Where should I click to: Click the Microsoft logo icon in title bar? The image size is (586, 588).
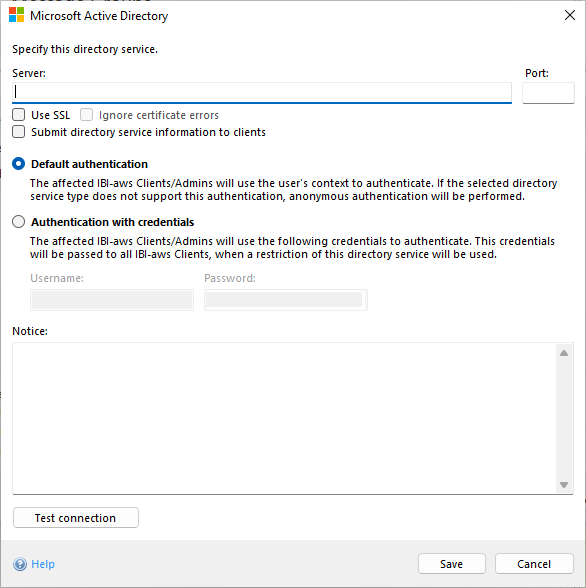16,15
